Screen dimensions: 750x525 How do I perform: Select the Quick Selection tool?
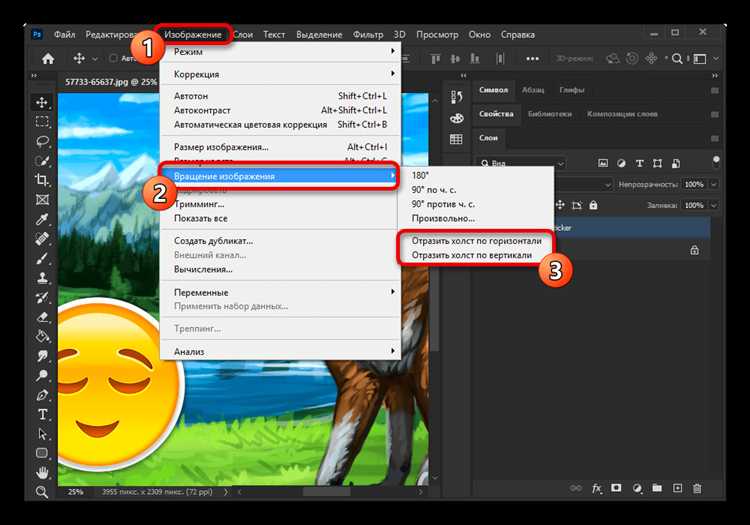coord(42,161)
